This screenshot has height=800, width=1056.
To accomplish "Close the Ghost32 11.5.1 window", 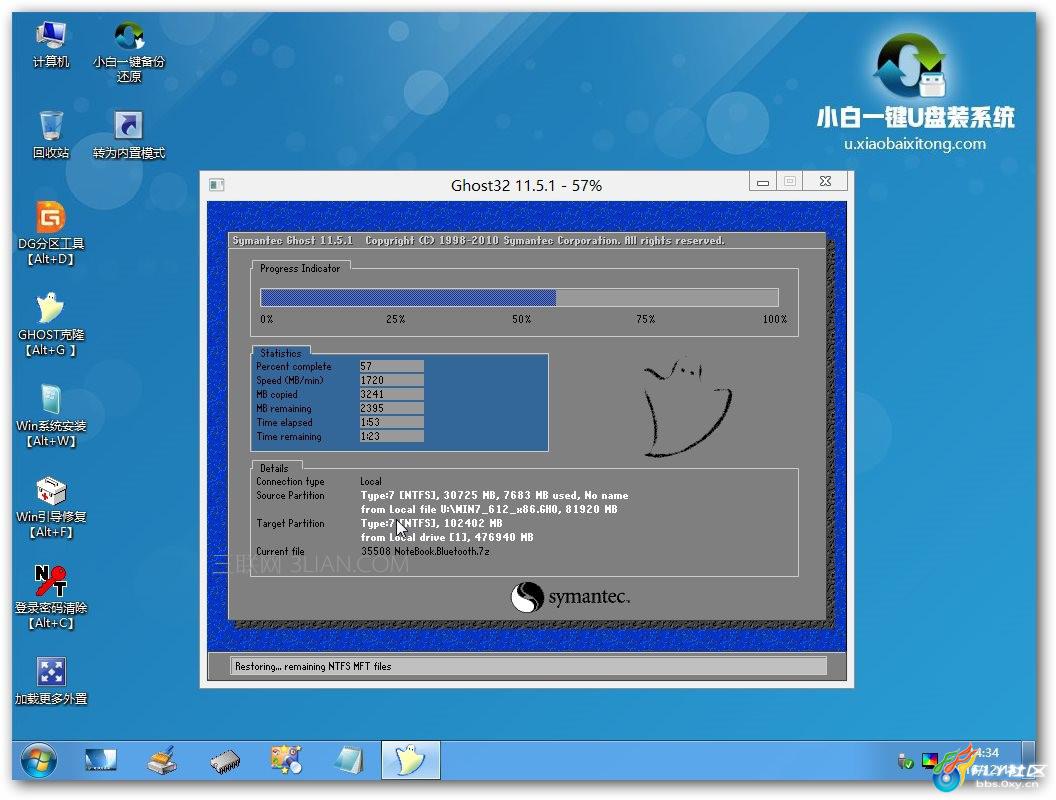I will [825, 182].
